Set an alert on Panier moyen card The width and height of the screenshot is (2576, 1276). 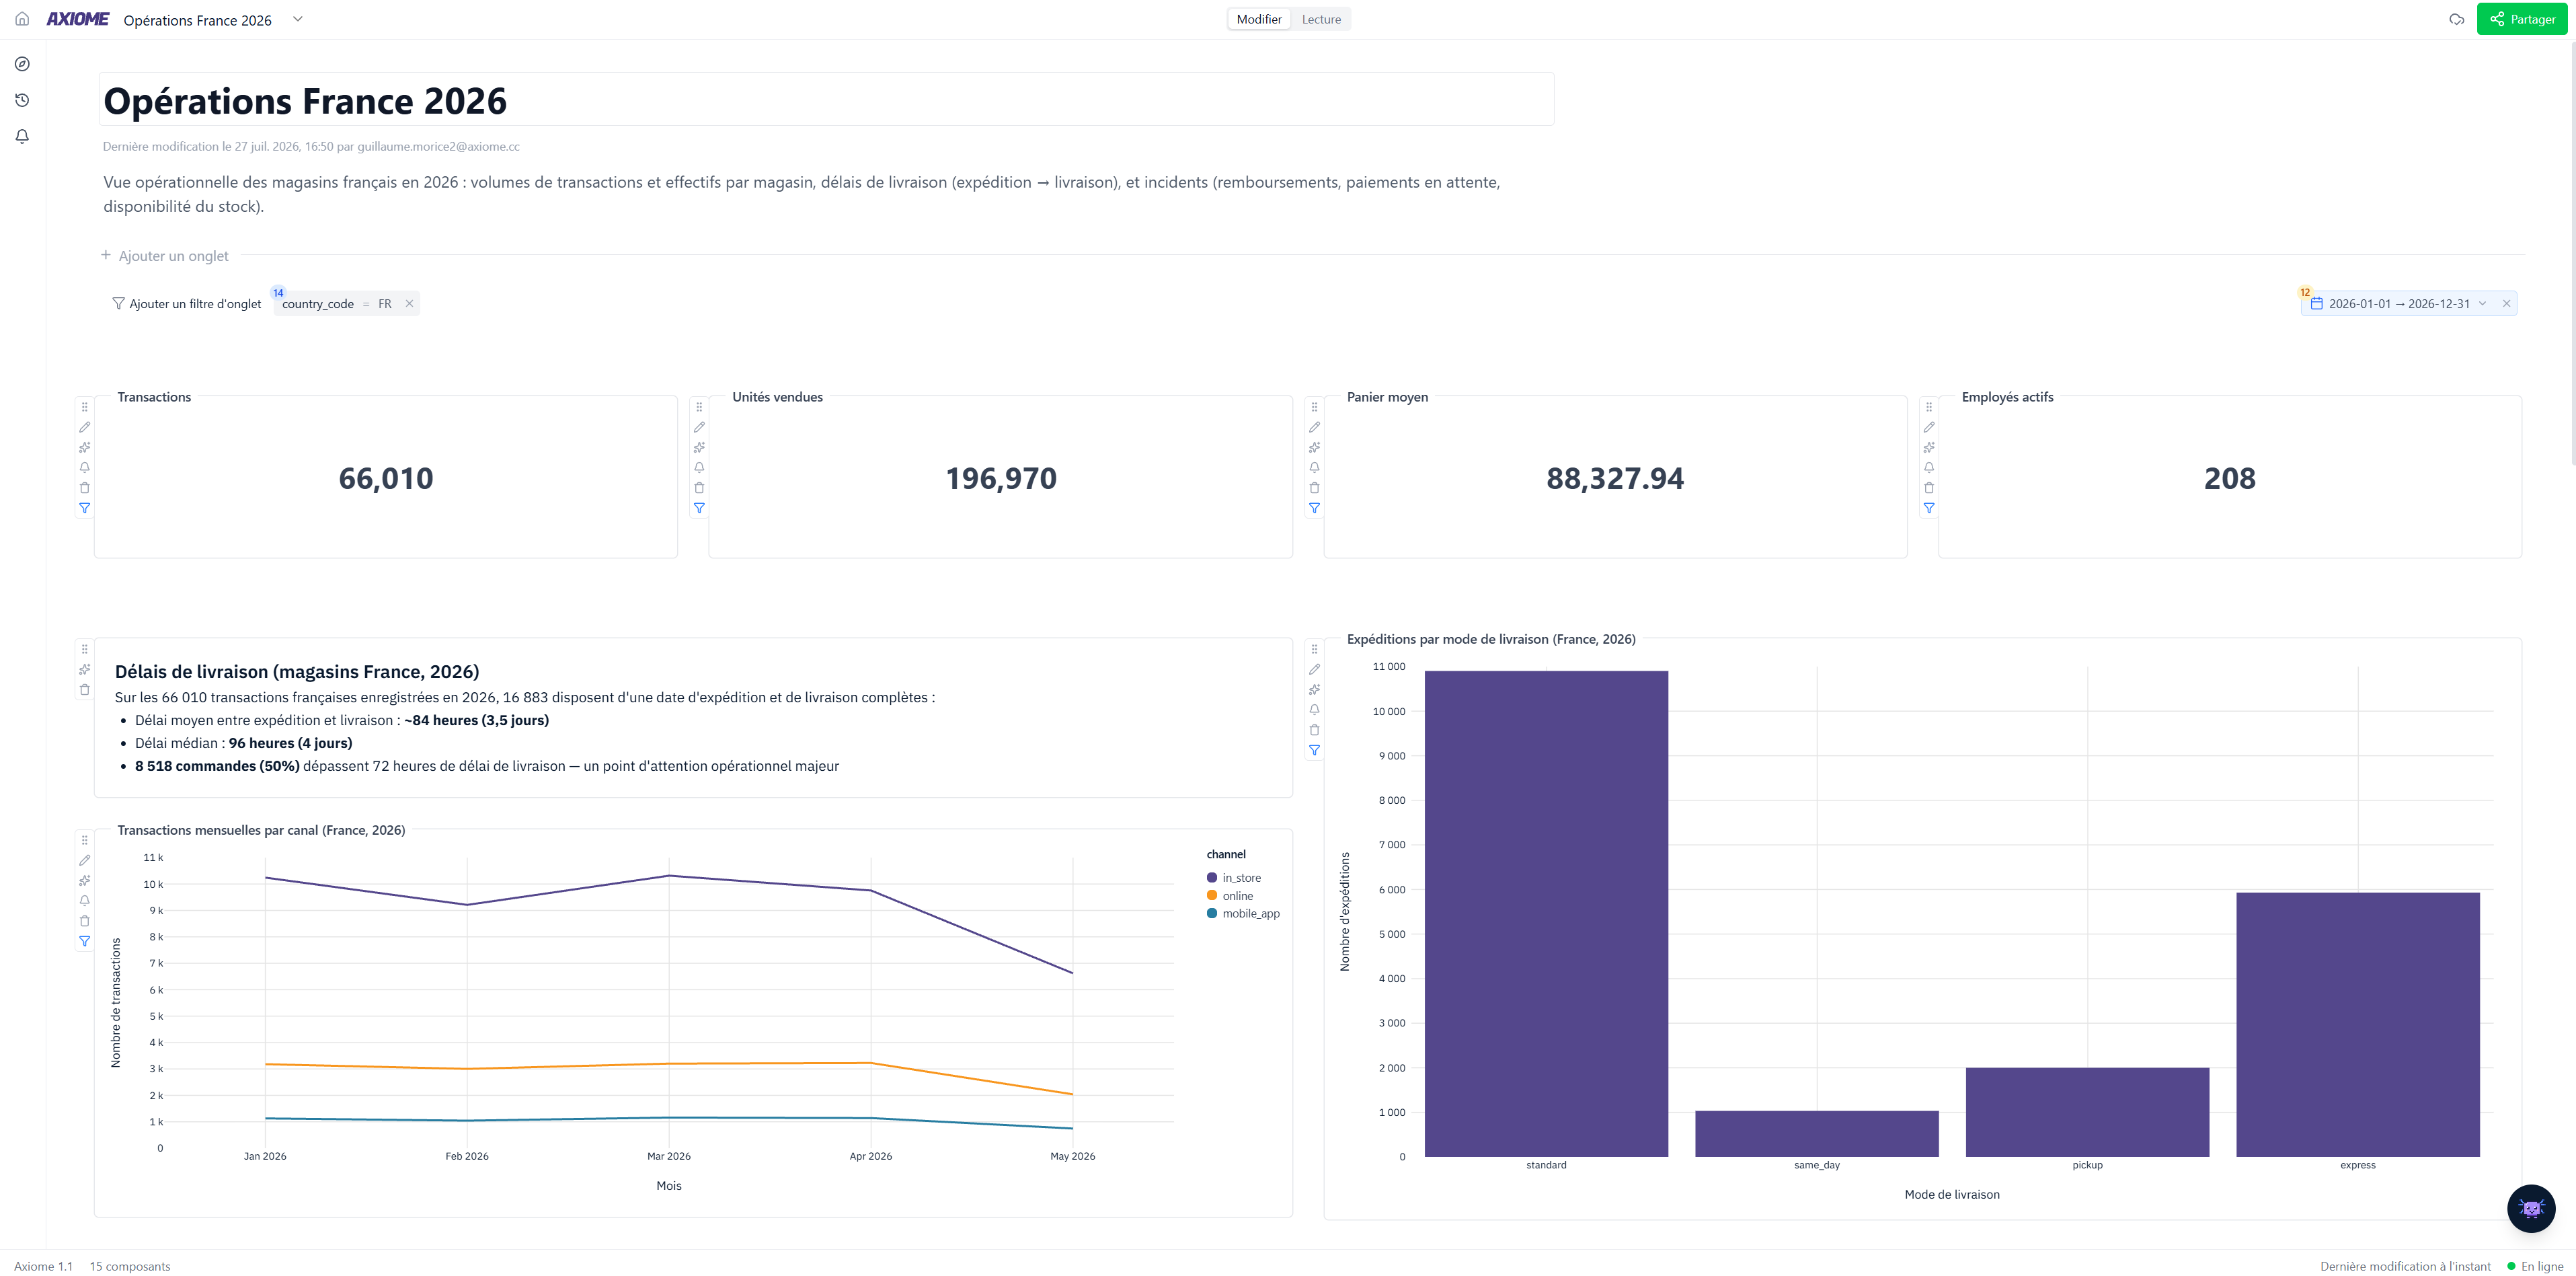point(1314,467)
